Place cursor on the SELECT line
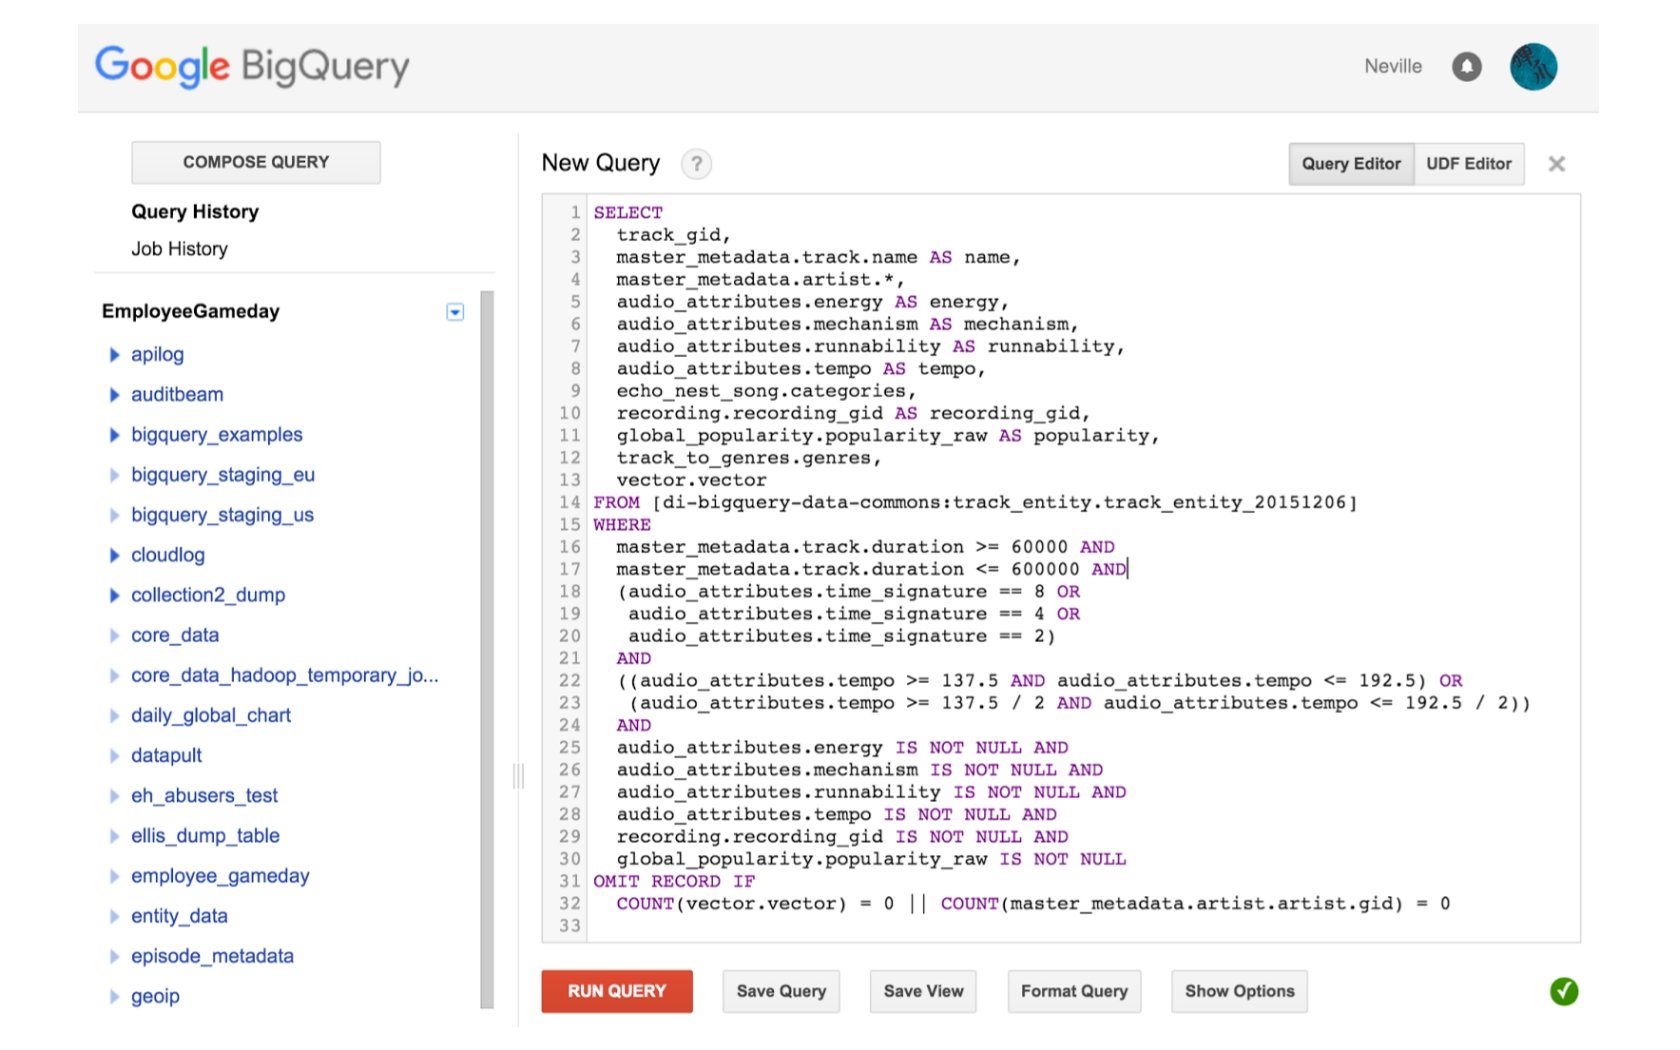 point(628,213)
